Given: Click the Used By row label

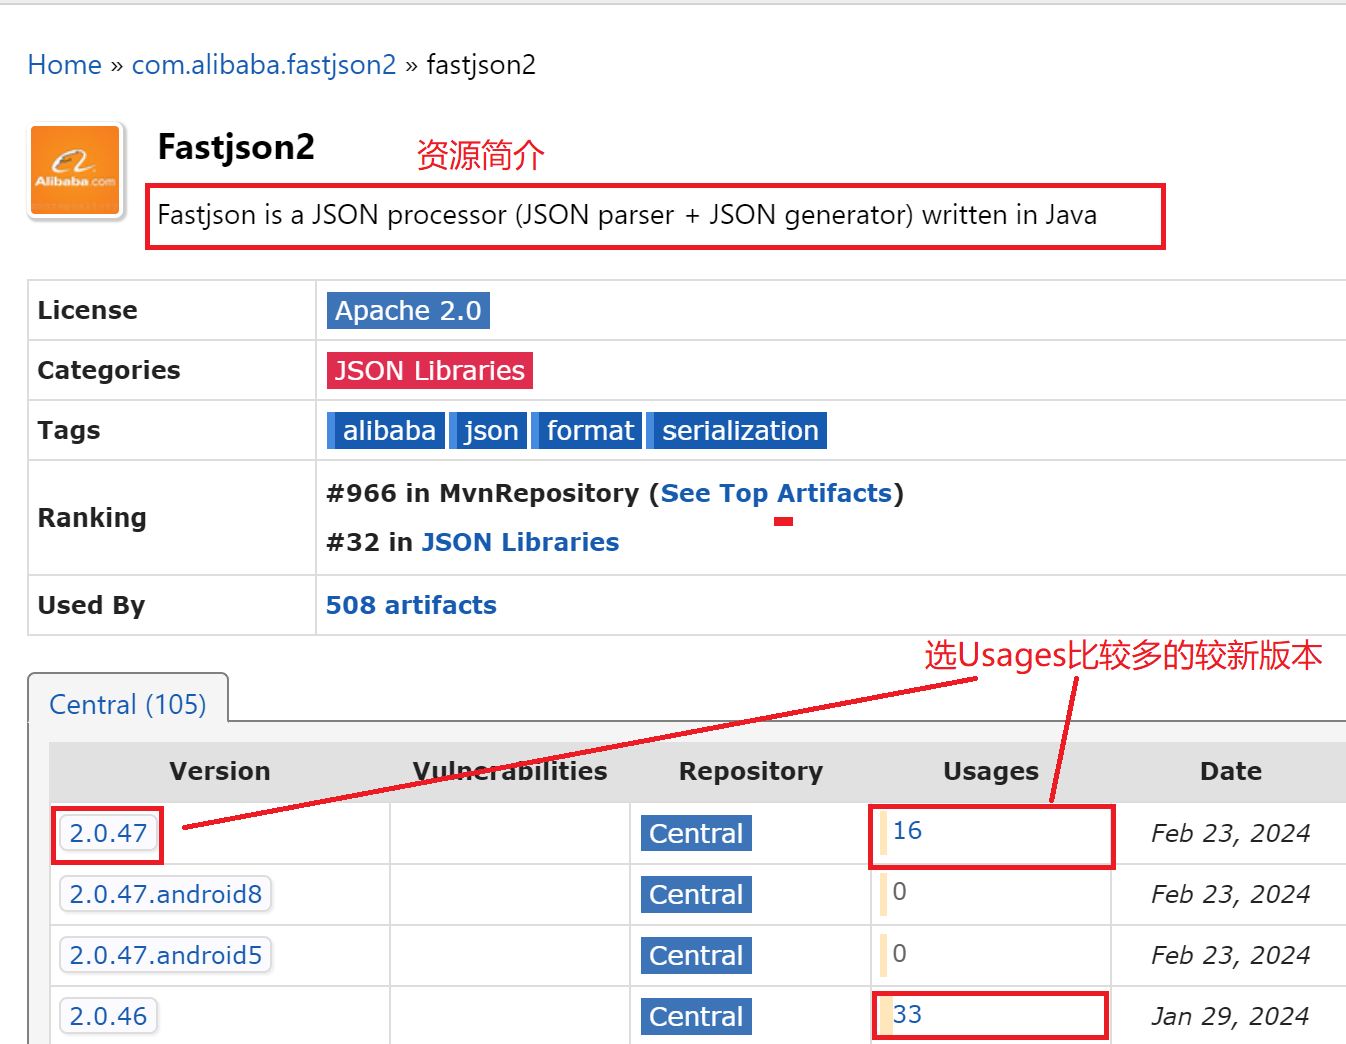Looking at the screenshot, I should (x=91, y=605).
